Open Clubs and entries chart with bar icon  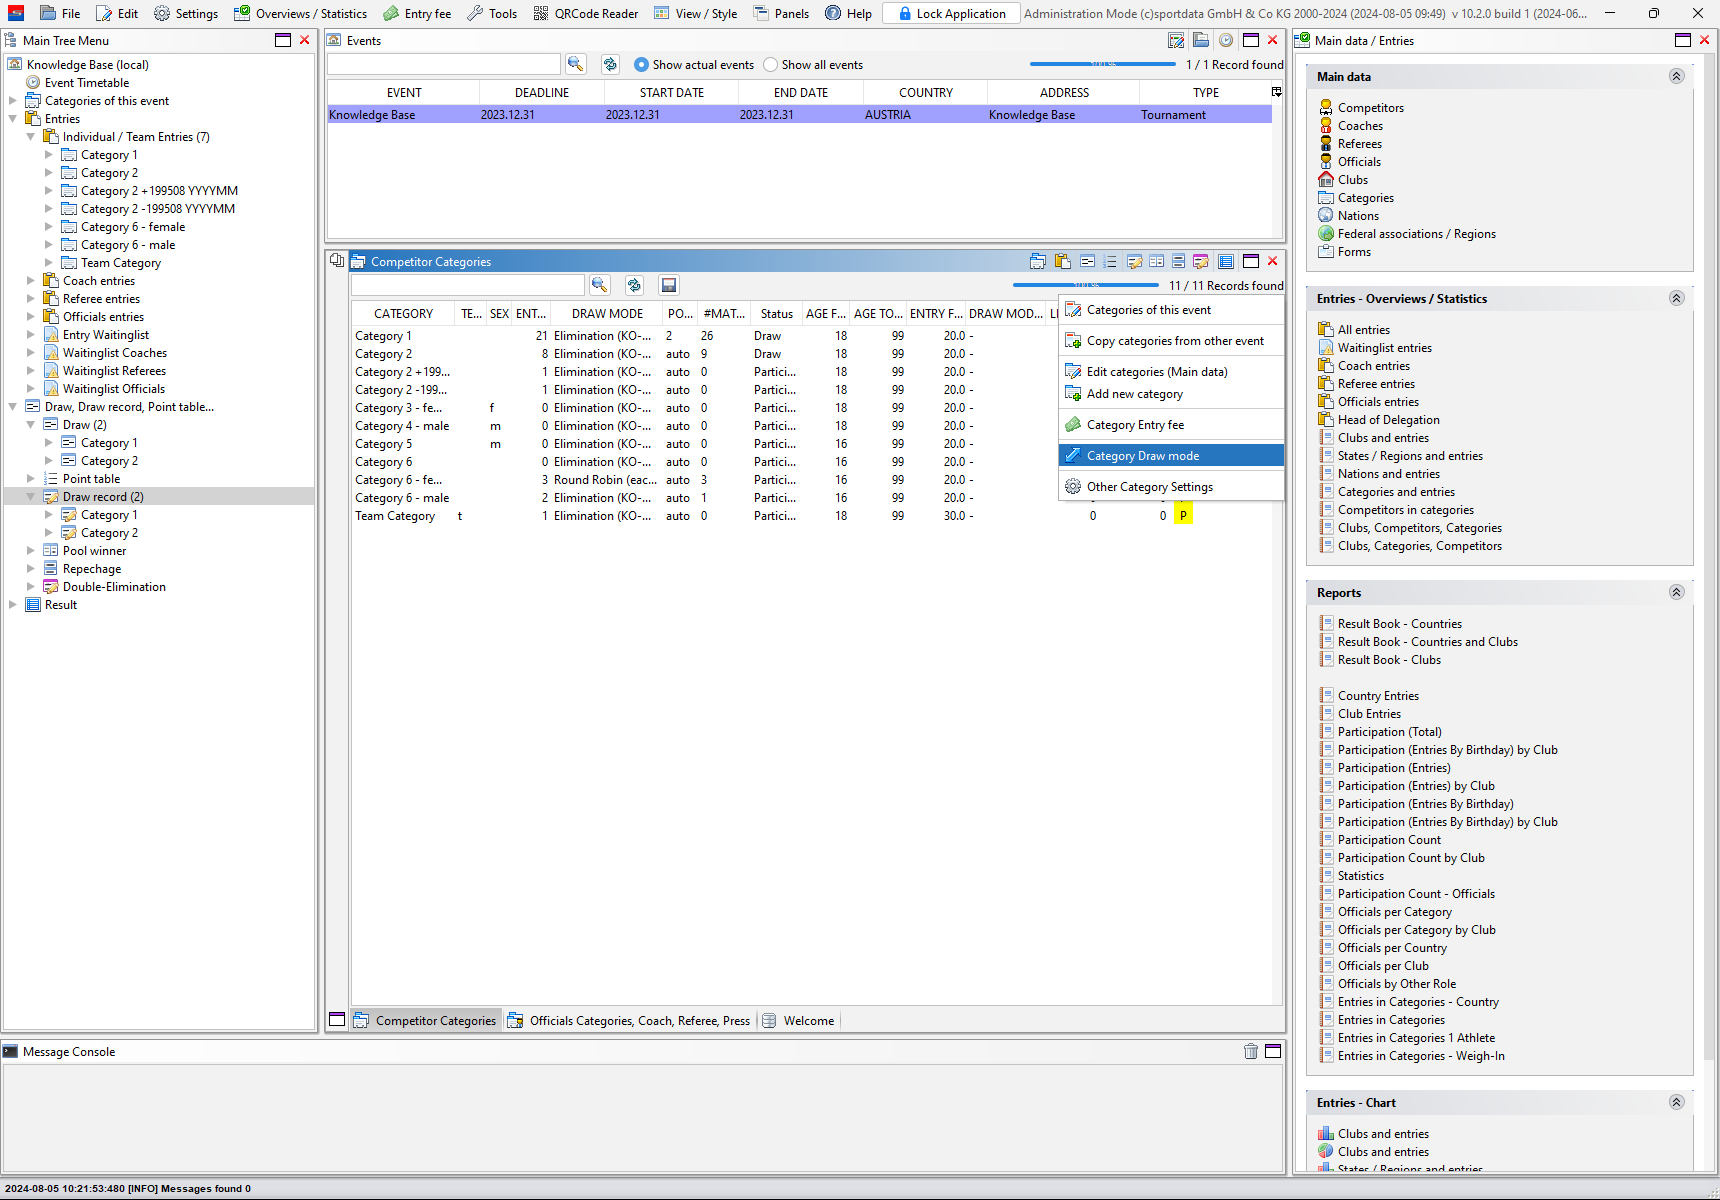(1383, 1134)
